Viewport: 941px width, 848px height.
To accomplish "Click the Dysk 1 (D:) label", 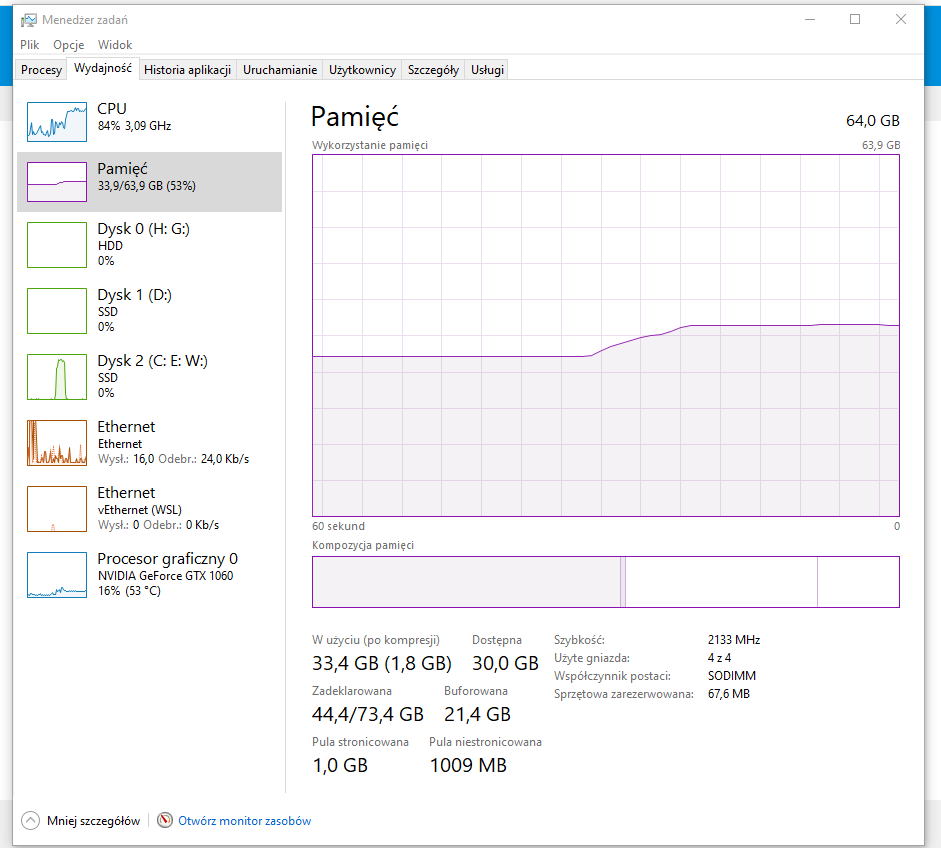I will 134,295.
